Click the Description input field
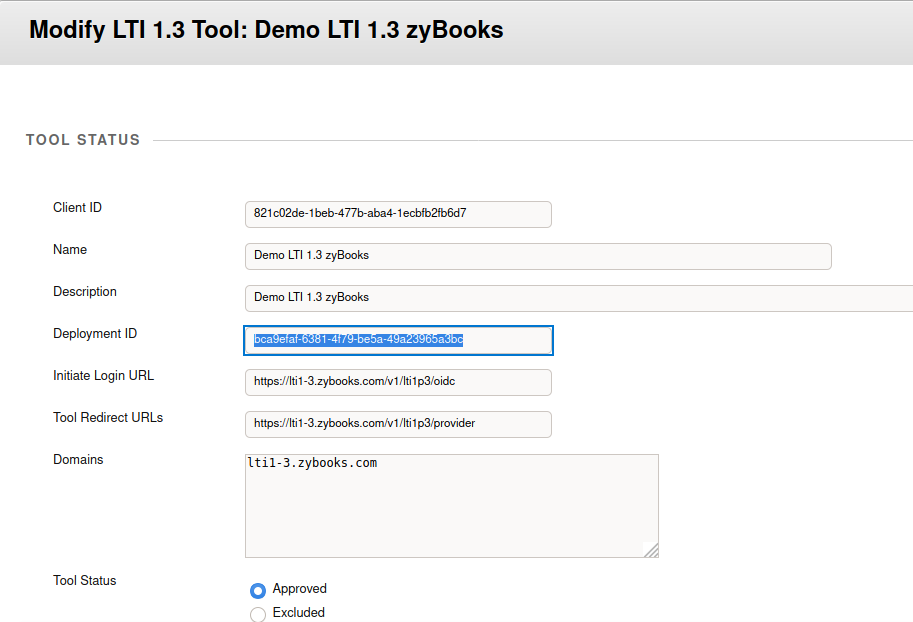Viewport: 913px width, 622px height. (x=579, y=298)
